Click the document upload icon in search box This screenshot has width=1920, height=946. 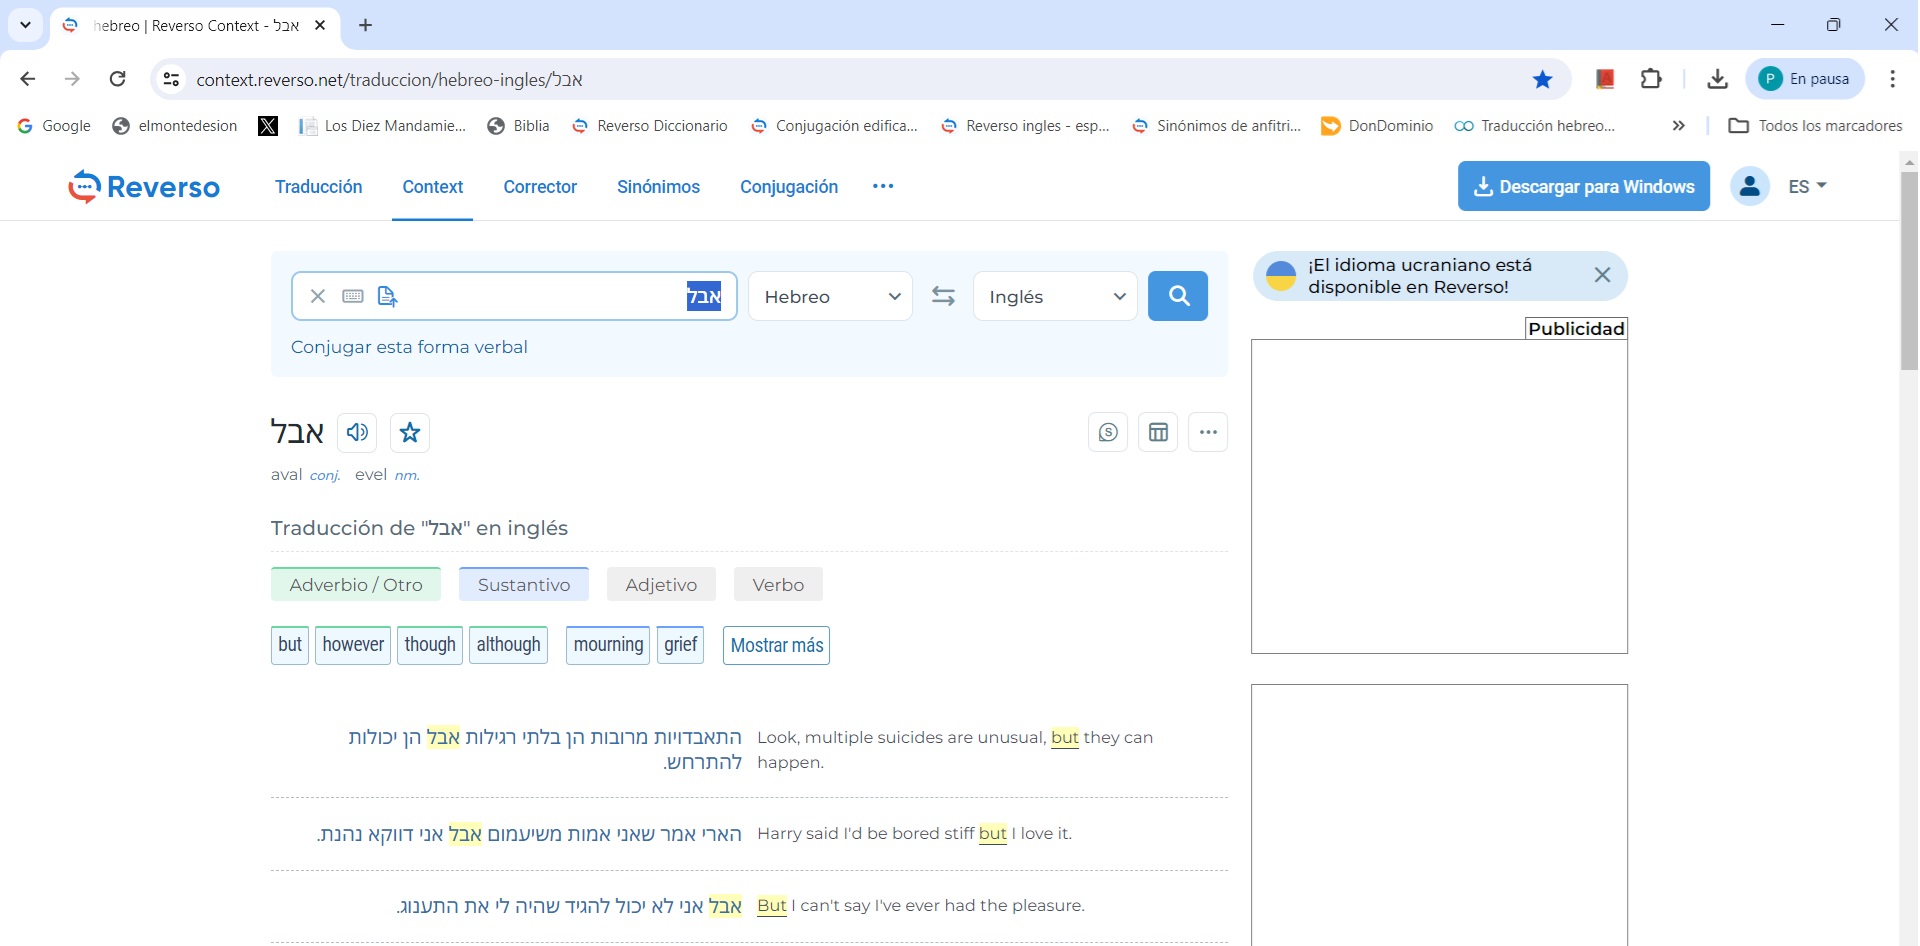click(x=387, y=296)
